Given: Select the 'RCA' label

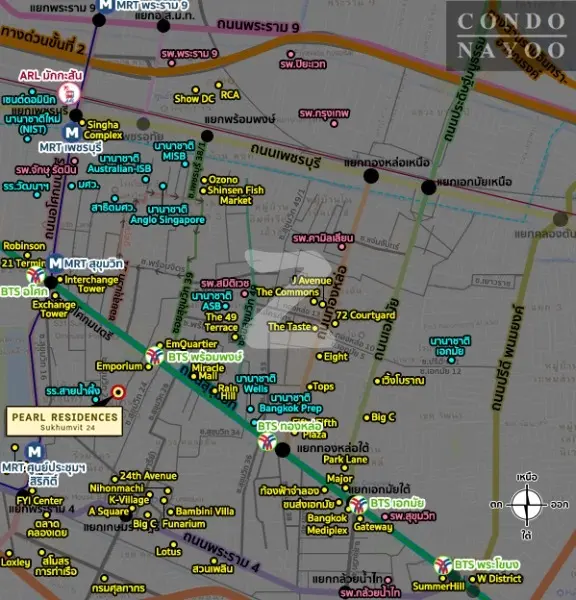Looking at the screenshot, I should 230,95.
